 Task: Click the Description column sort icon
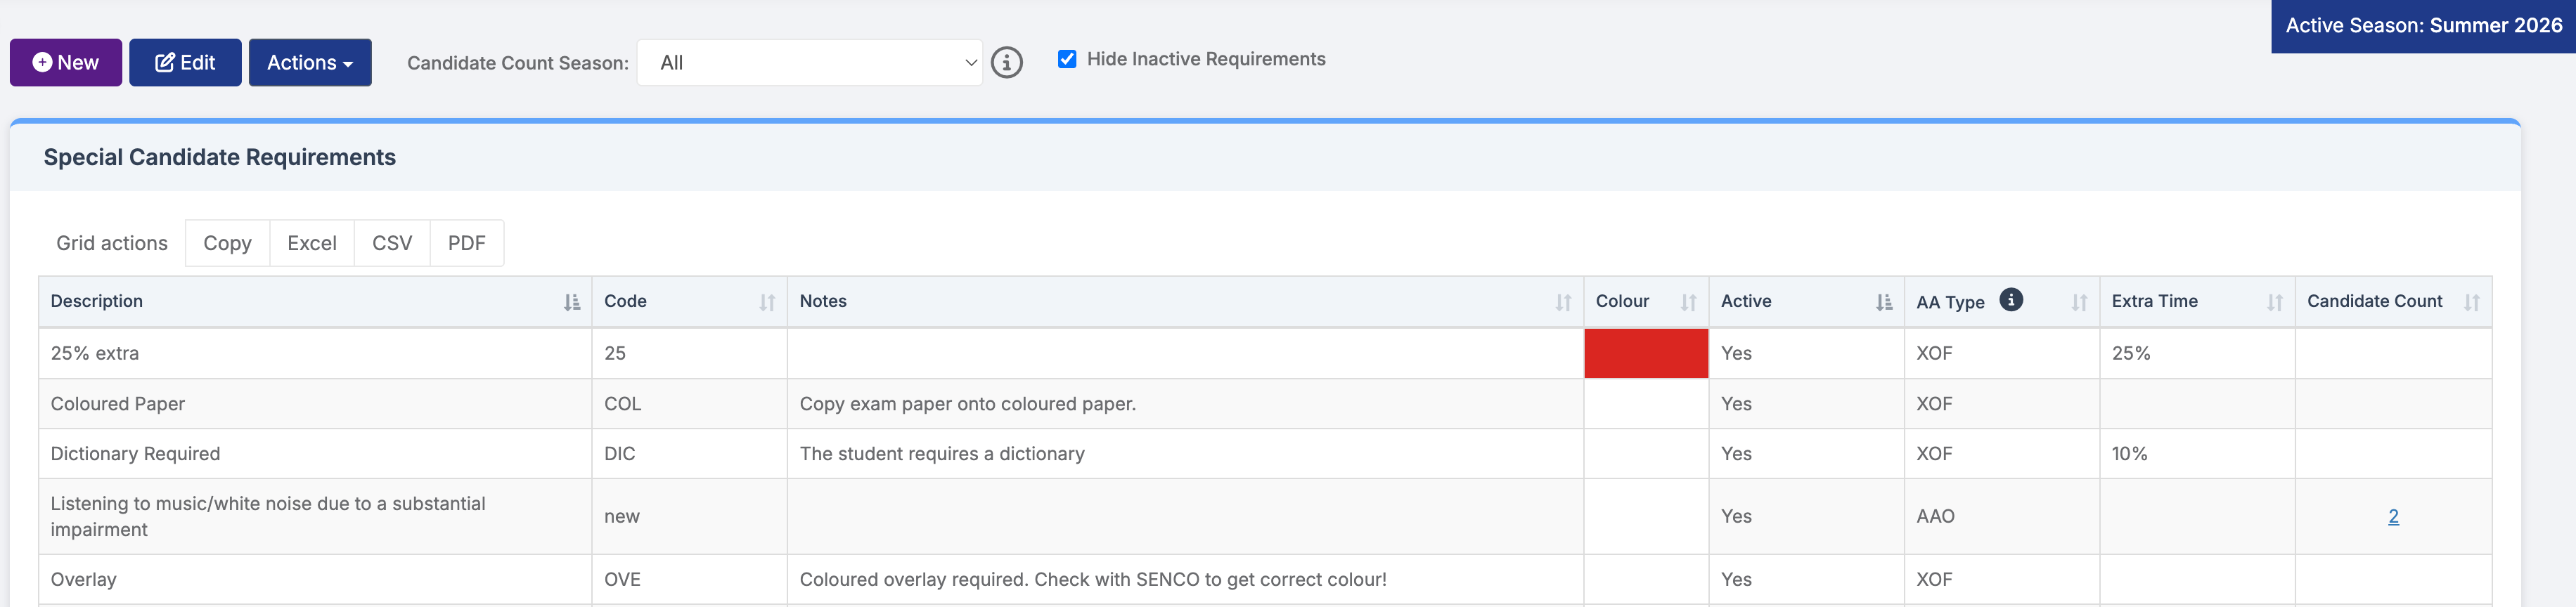coord(571,302)
